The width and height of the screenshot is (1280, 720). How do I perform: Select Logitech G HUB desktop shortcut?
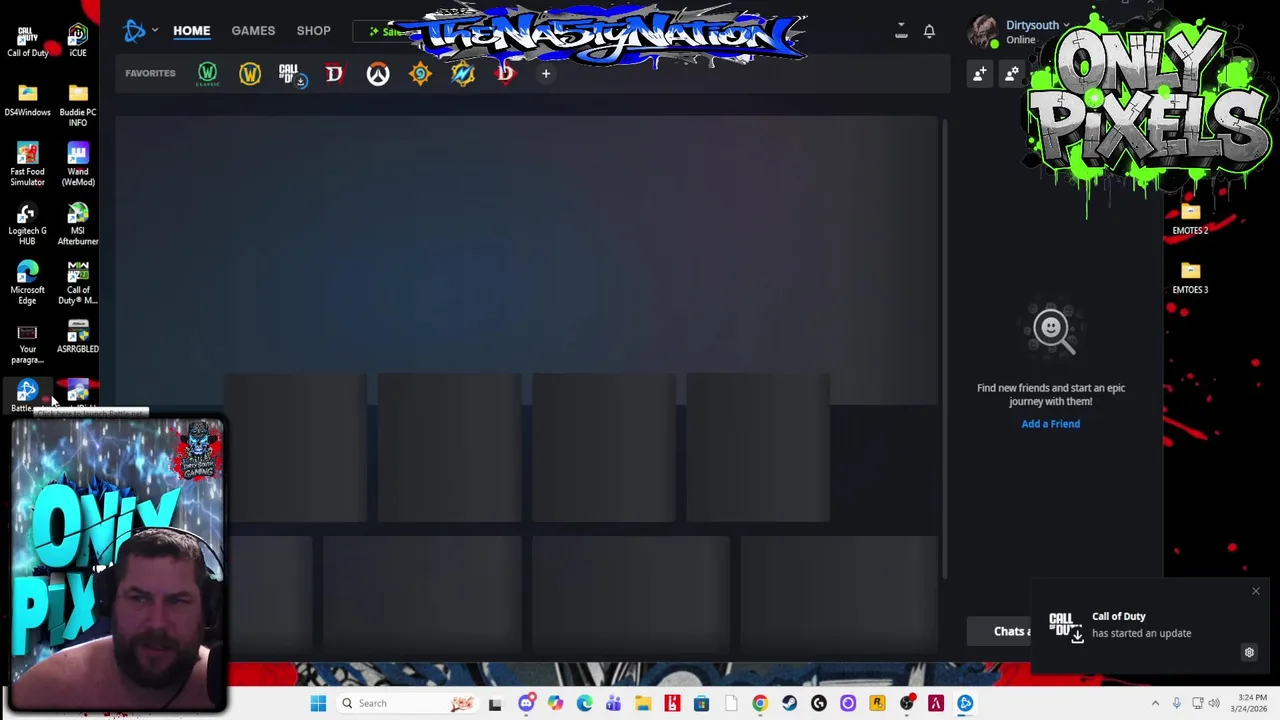click(27, 224)
